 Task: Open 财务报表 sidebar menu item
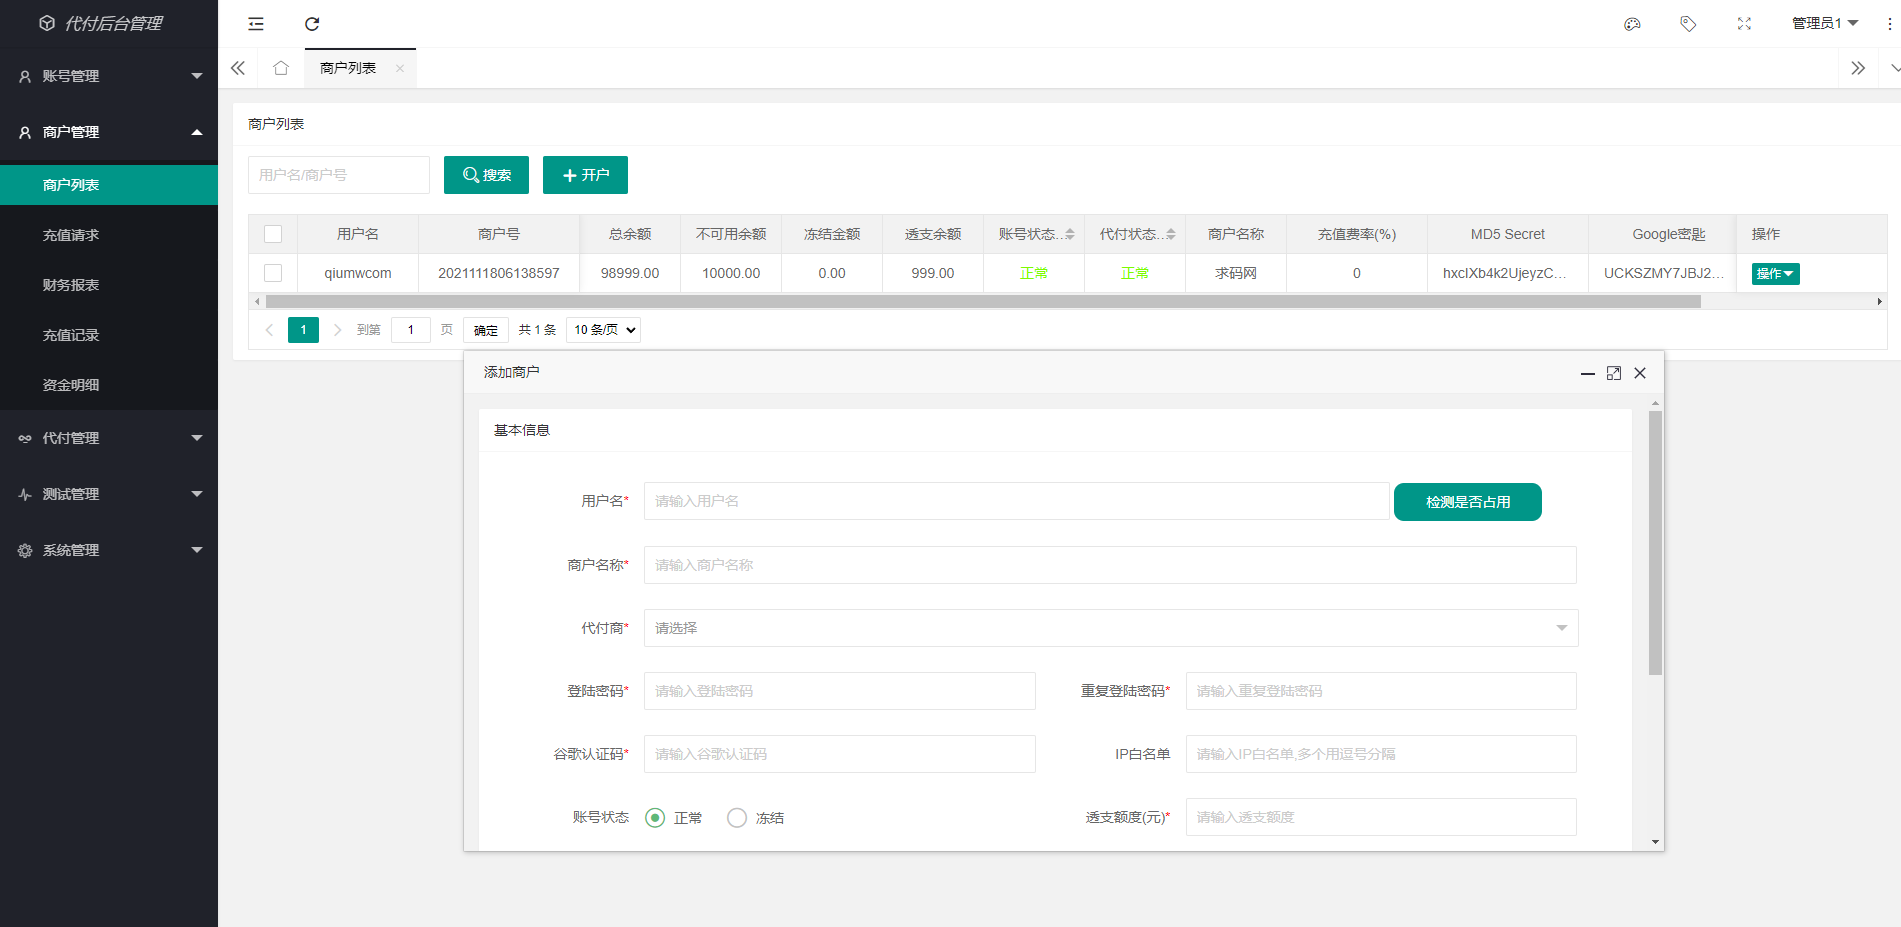click(x=71, y=285)
